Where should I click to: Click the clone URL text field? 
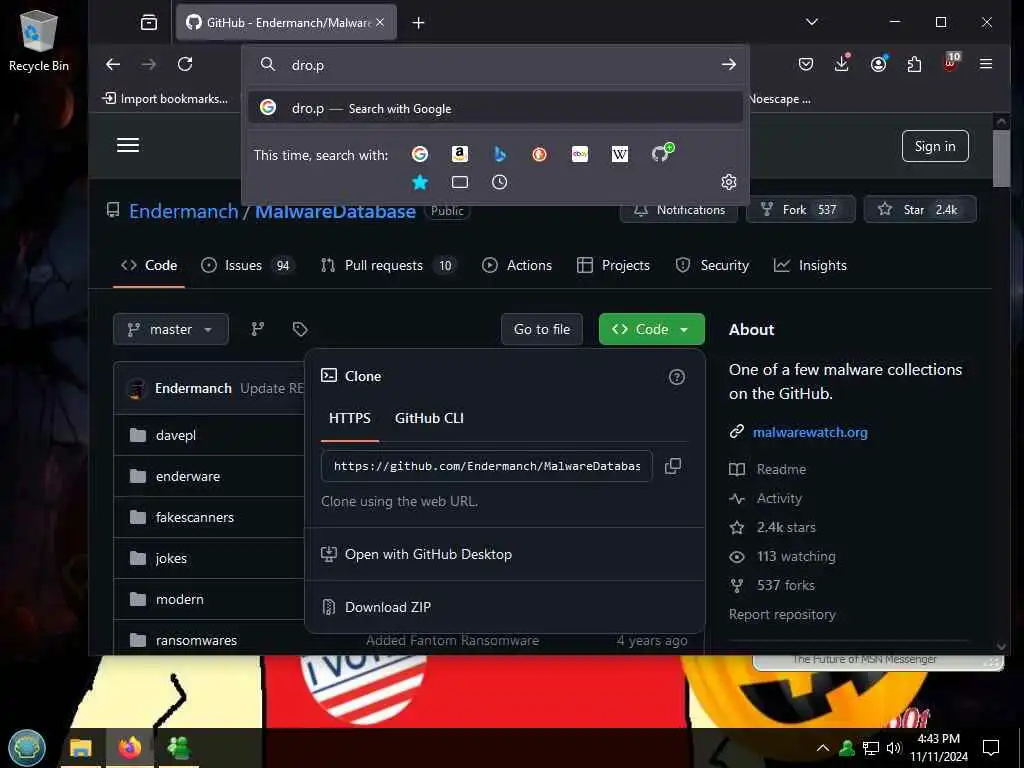pos(487,466)
